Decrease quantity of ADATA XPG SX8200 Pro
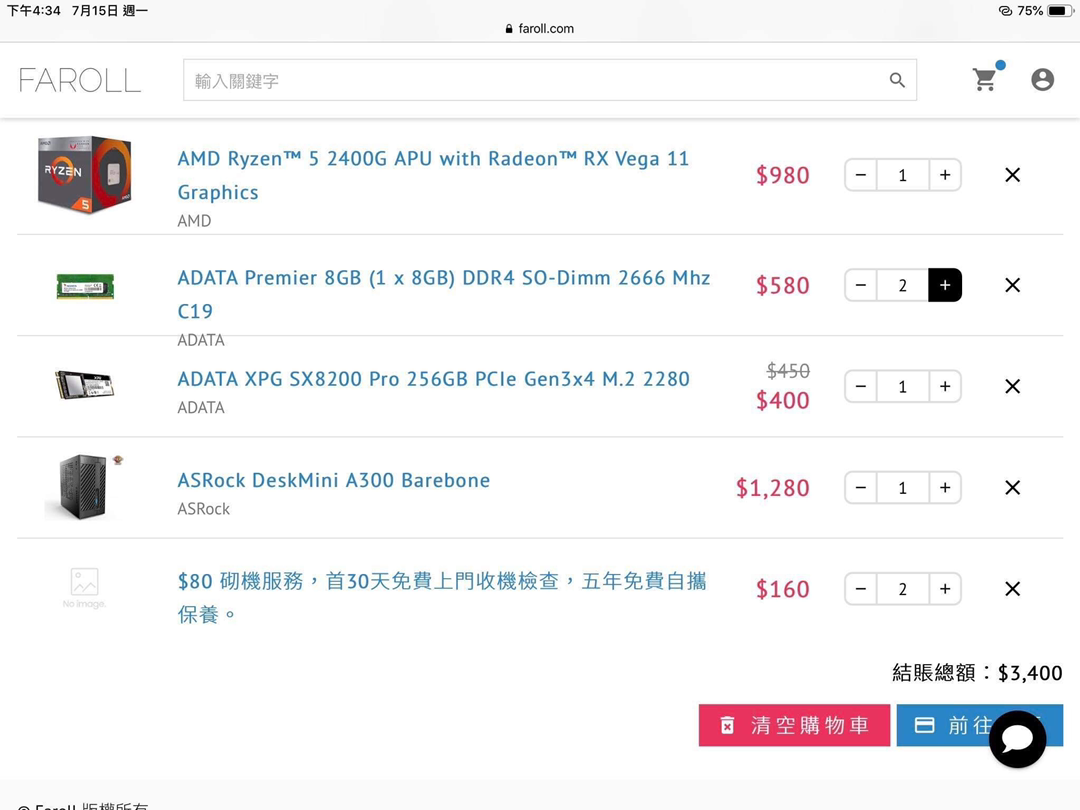1080x810 pixels. 860,386
